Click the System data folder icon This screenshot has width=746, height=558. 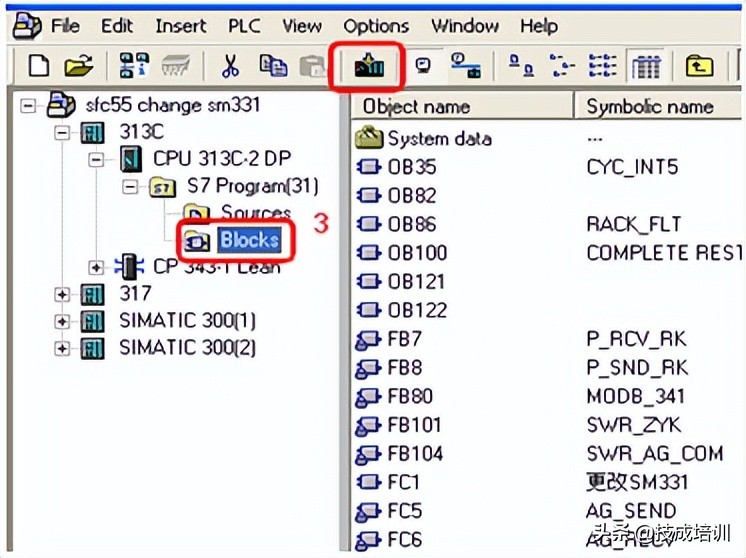[369, 138]
